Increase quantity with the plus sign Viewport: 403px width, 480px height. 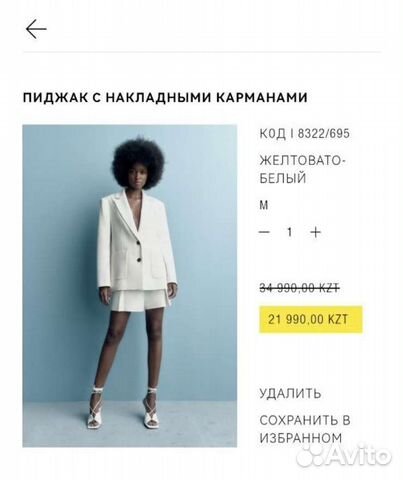pyautogui.click(x=315, y=232)
